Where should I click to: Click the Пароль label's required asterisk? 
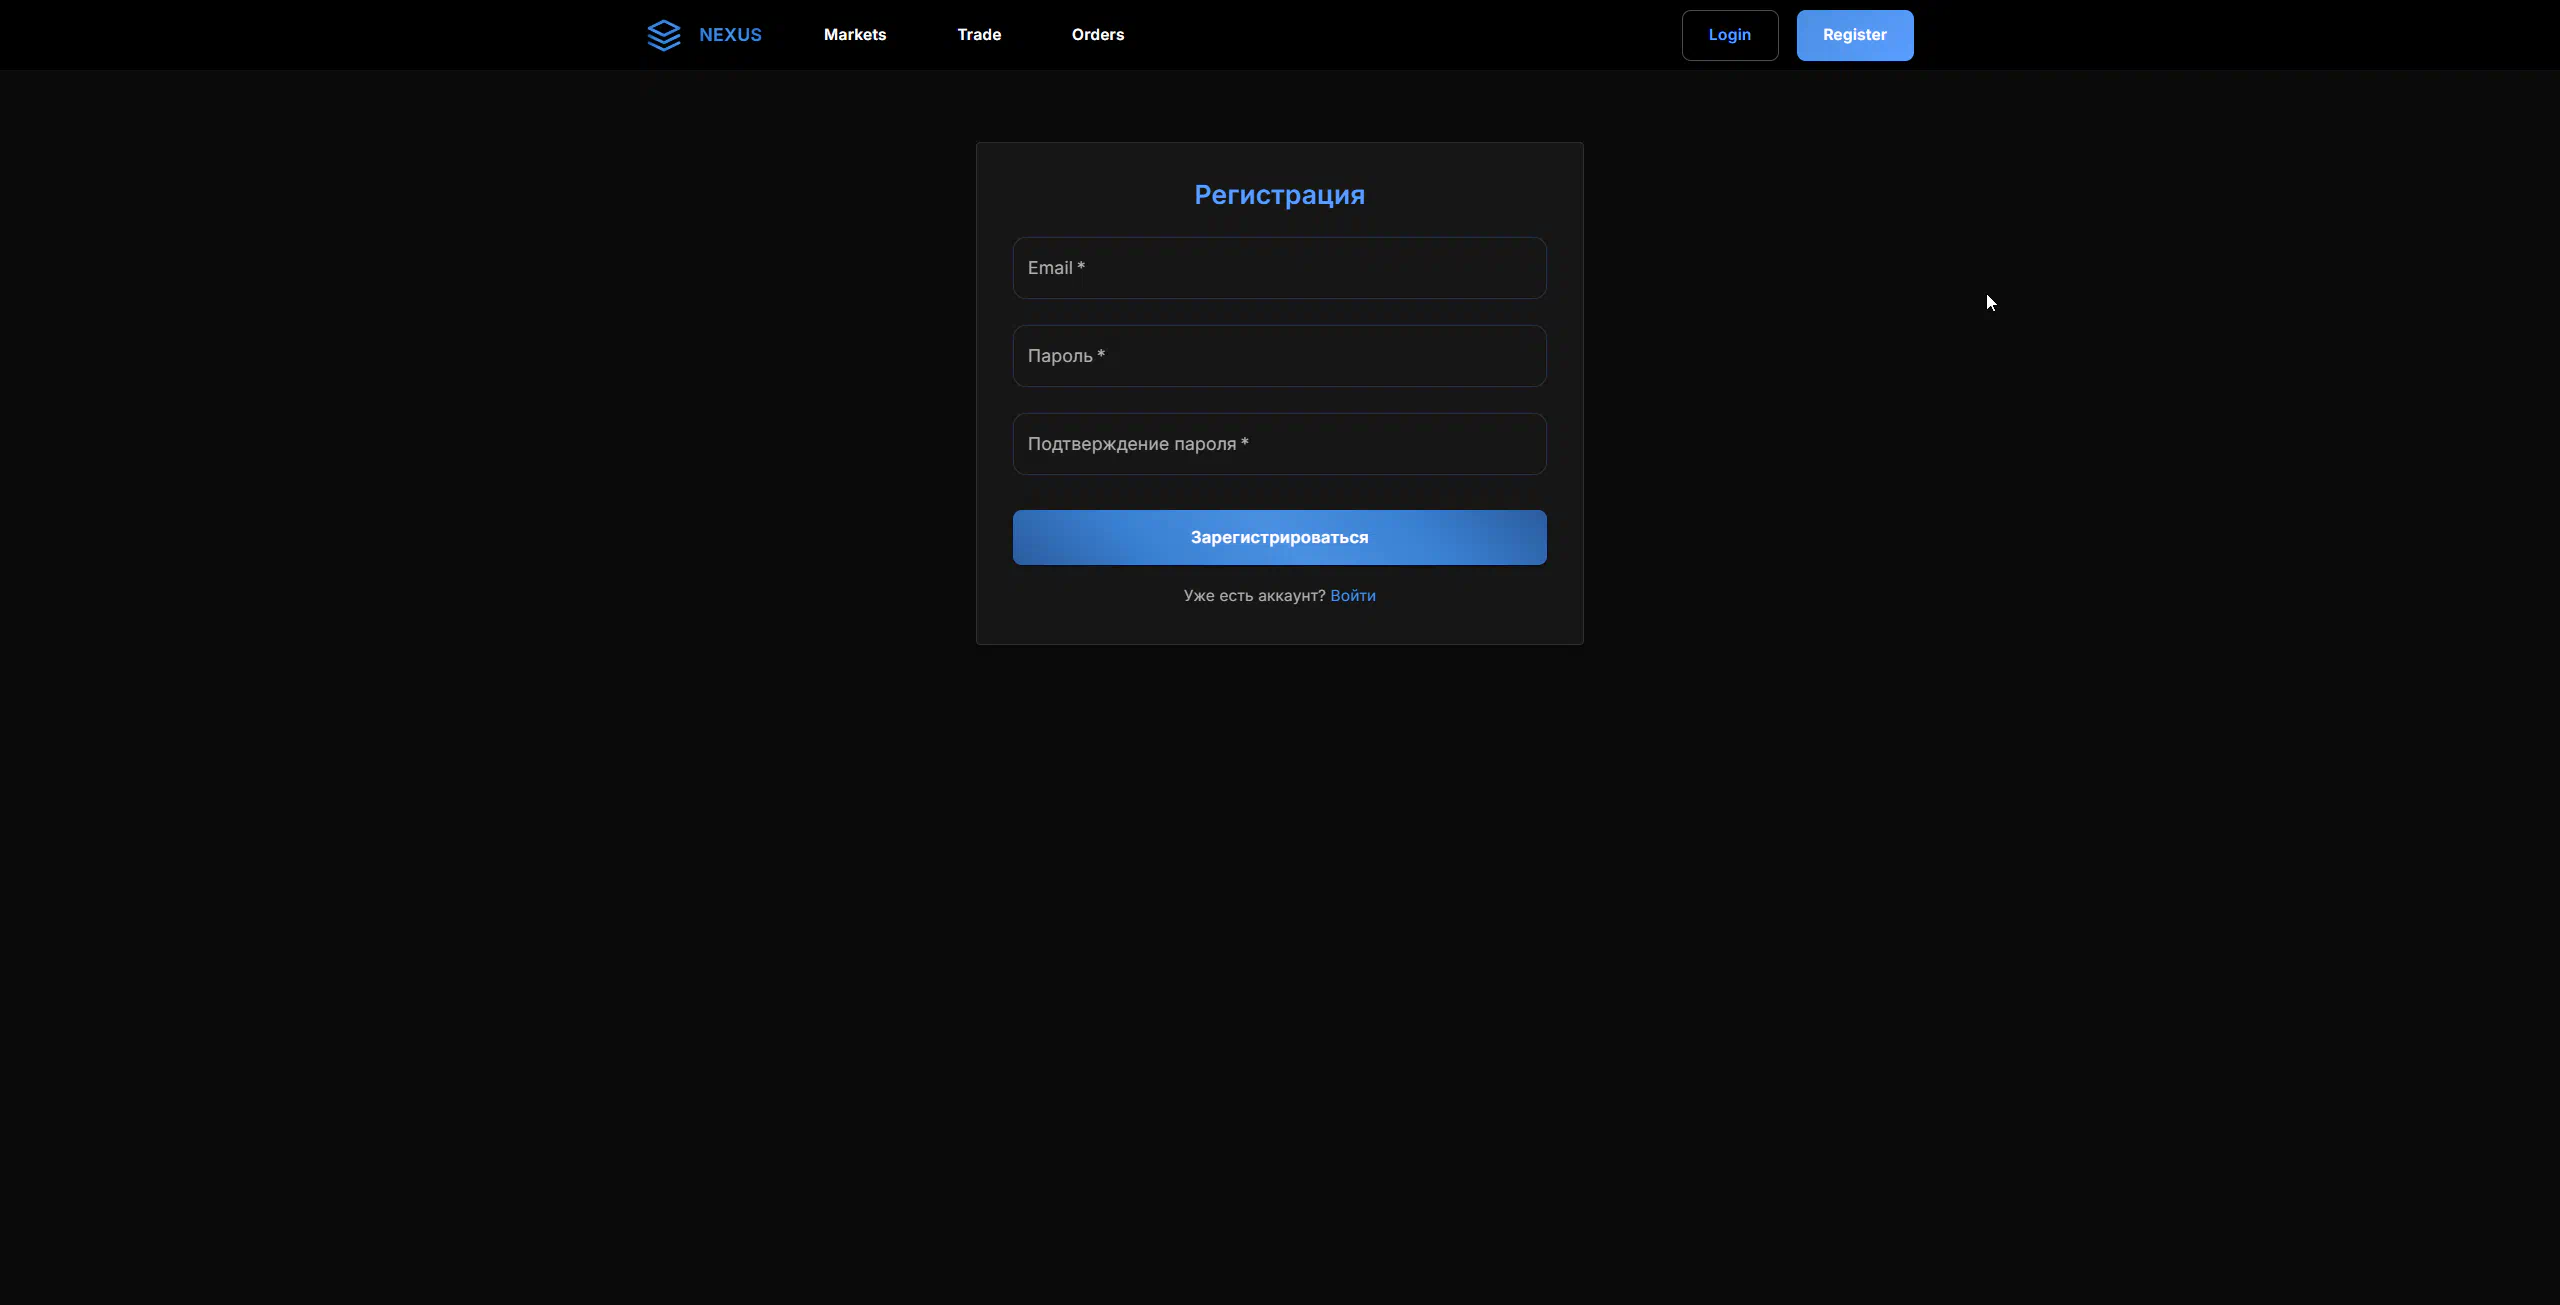tap(1101, 354)
